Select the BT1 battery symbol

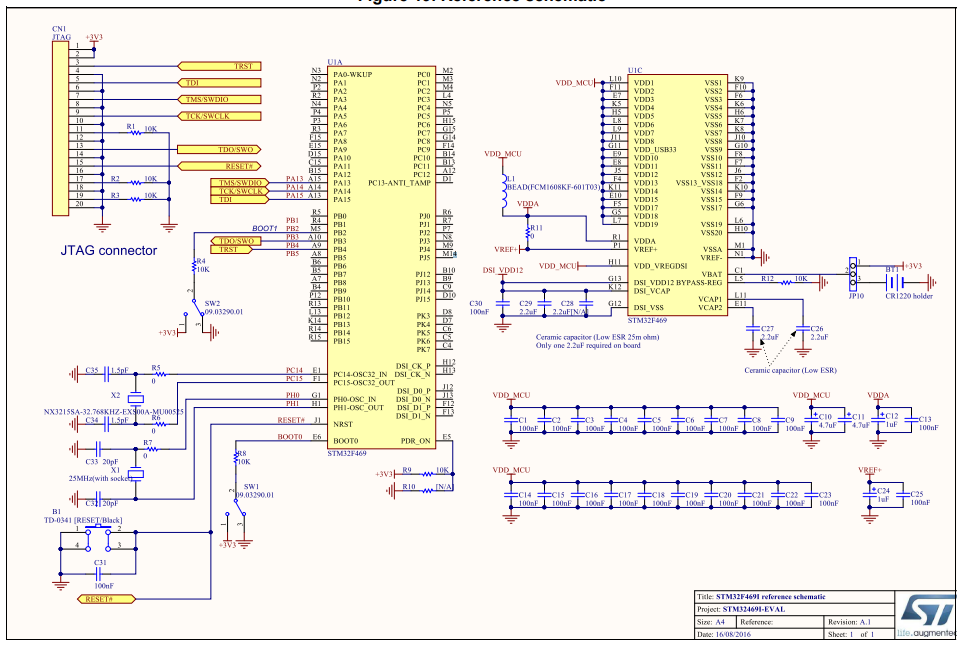pos(895,282)
